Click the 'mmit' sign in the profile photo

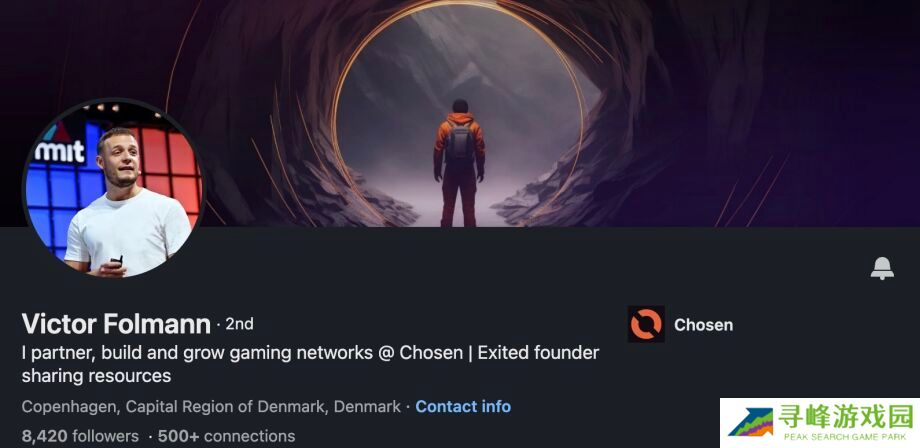click(x=60, y=151)
